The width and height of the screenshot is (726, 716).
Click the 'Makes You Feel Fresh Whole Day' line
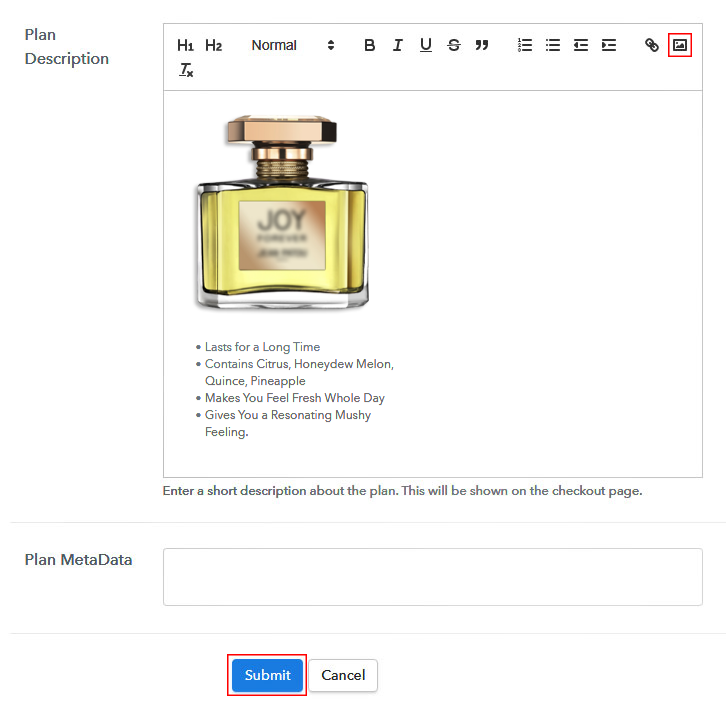(294, 398)
